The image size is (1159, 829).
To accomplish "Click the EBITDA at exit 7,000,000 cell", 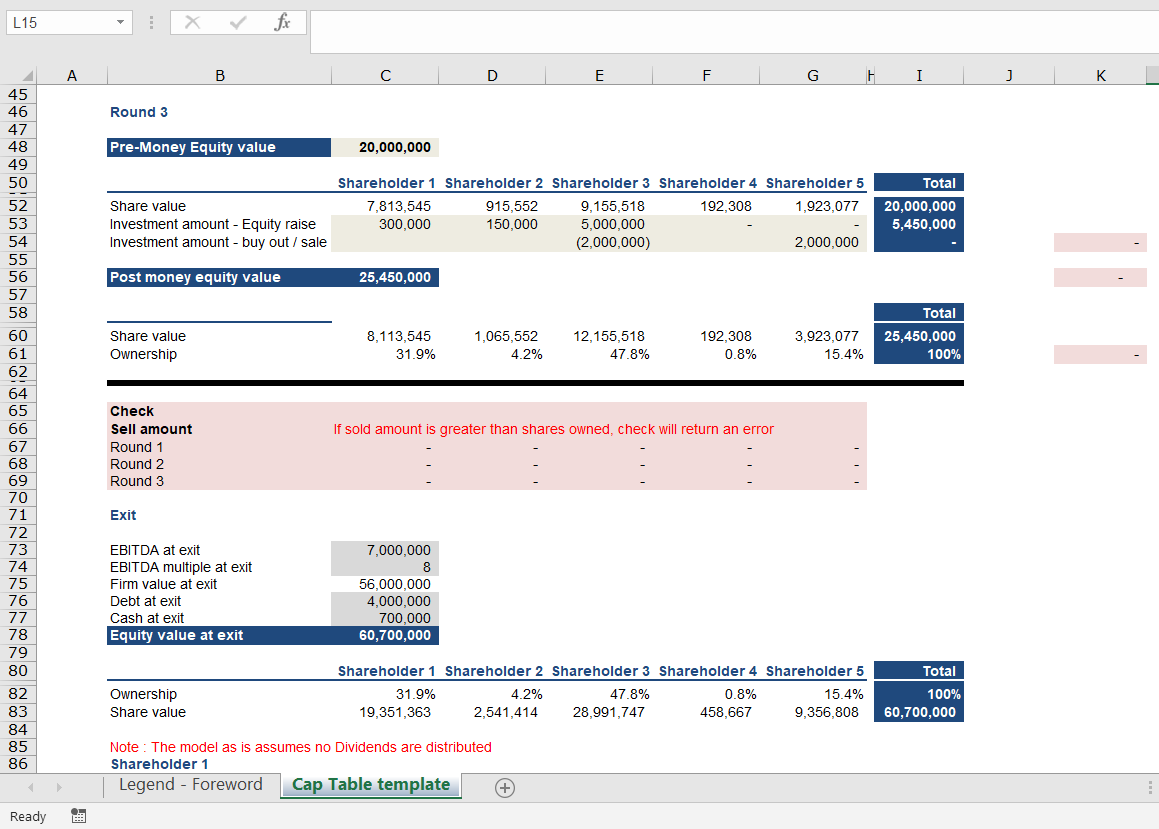I will [x=385, y=550].
